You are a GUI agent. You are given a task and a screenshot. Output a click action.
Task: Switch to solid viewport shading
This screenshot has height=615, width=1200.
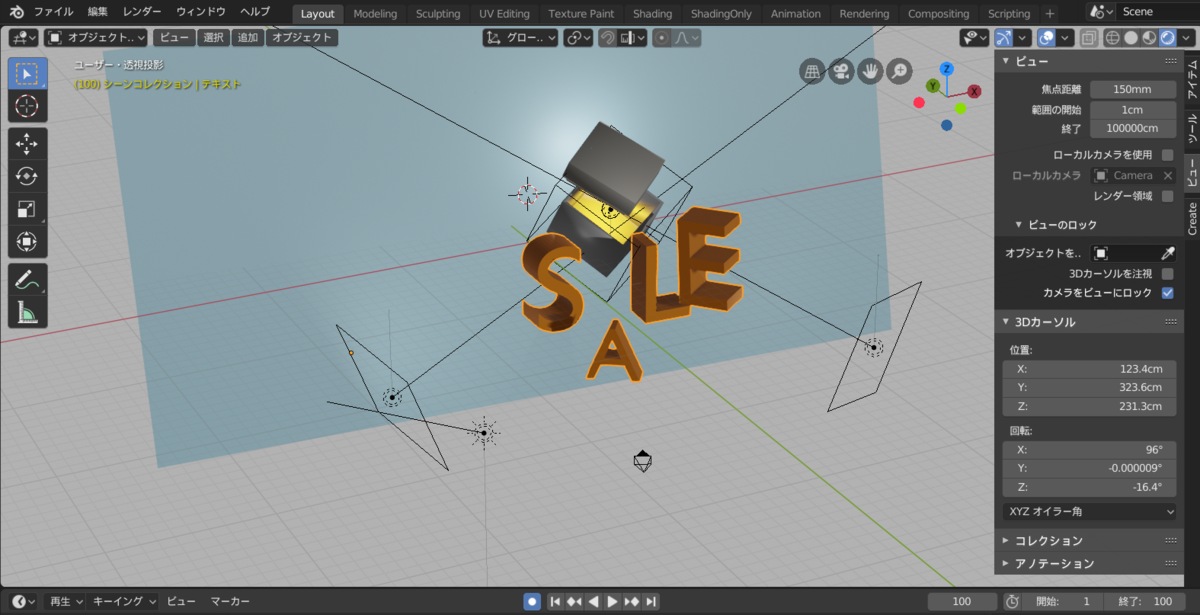(x=1131, y=38)
